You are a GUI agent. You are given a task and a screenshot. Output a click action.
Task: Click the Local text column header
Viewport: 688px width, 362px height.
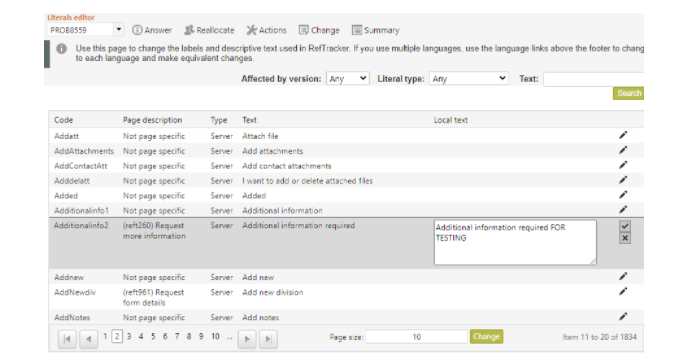point(451,120)
